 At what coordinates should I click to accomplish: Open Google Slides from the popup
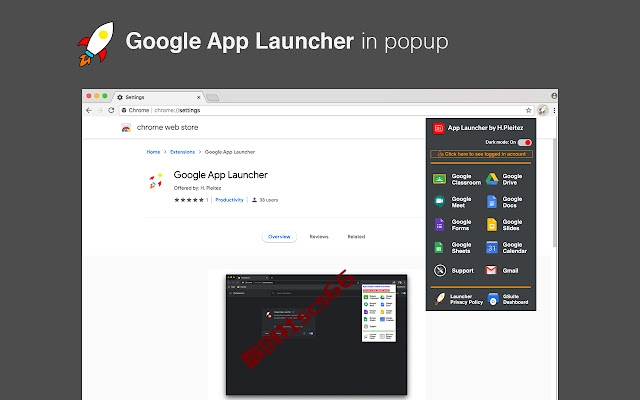(504, 225)
